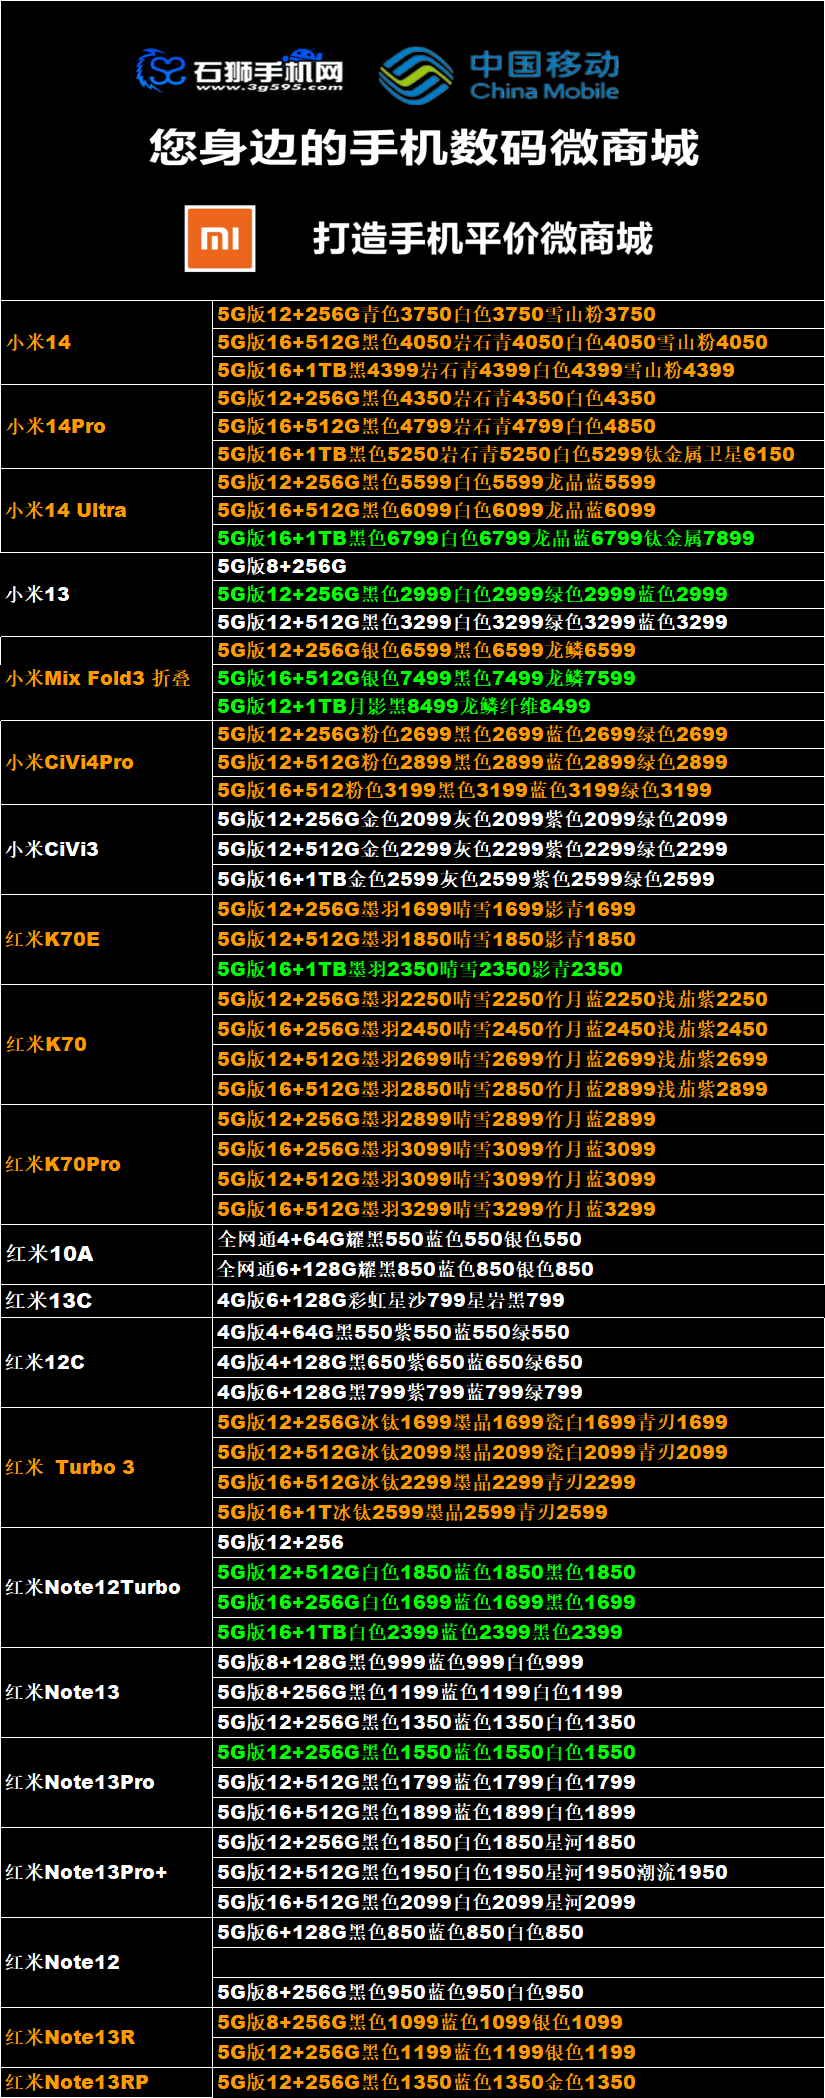
Task: Click the orange Xiaomi MI logo
Action: click(220, 238)
